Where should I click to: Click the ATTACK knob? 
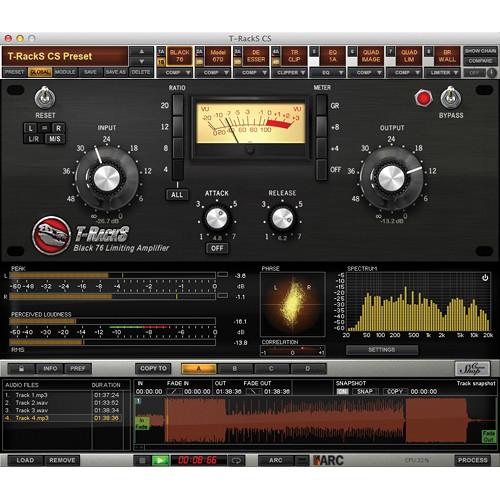tap(217, 219)
